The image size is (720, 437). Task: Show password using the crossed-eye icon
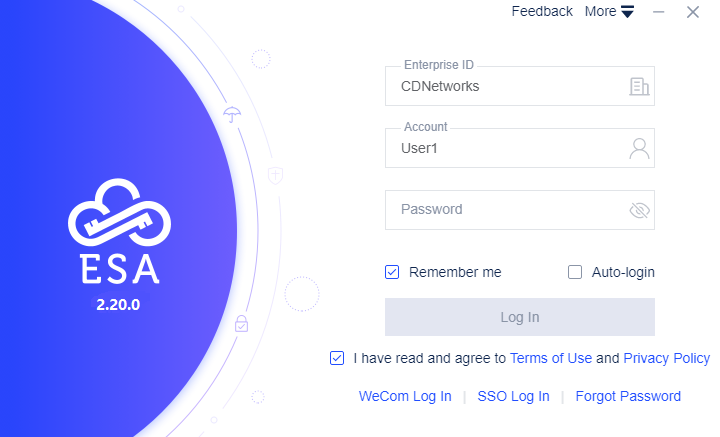(x=639, y=210)
